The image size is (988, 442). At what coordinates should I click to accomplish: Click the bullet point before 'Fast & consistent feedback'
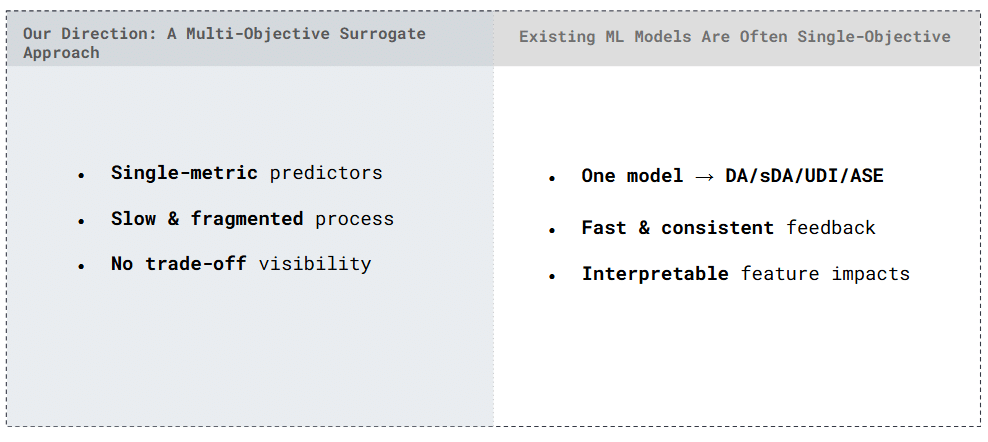(x=551, y=230)
